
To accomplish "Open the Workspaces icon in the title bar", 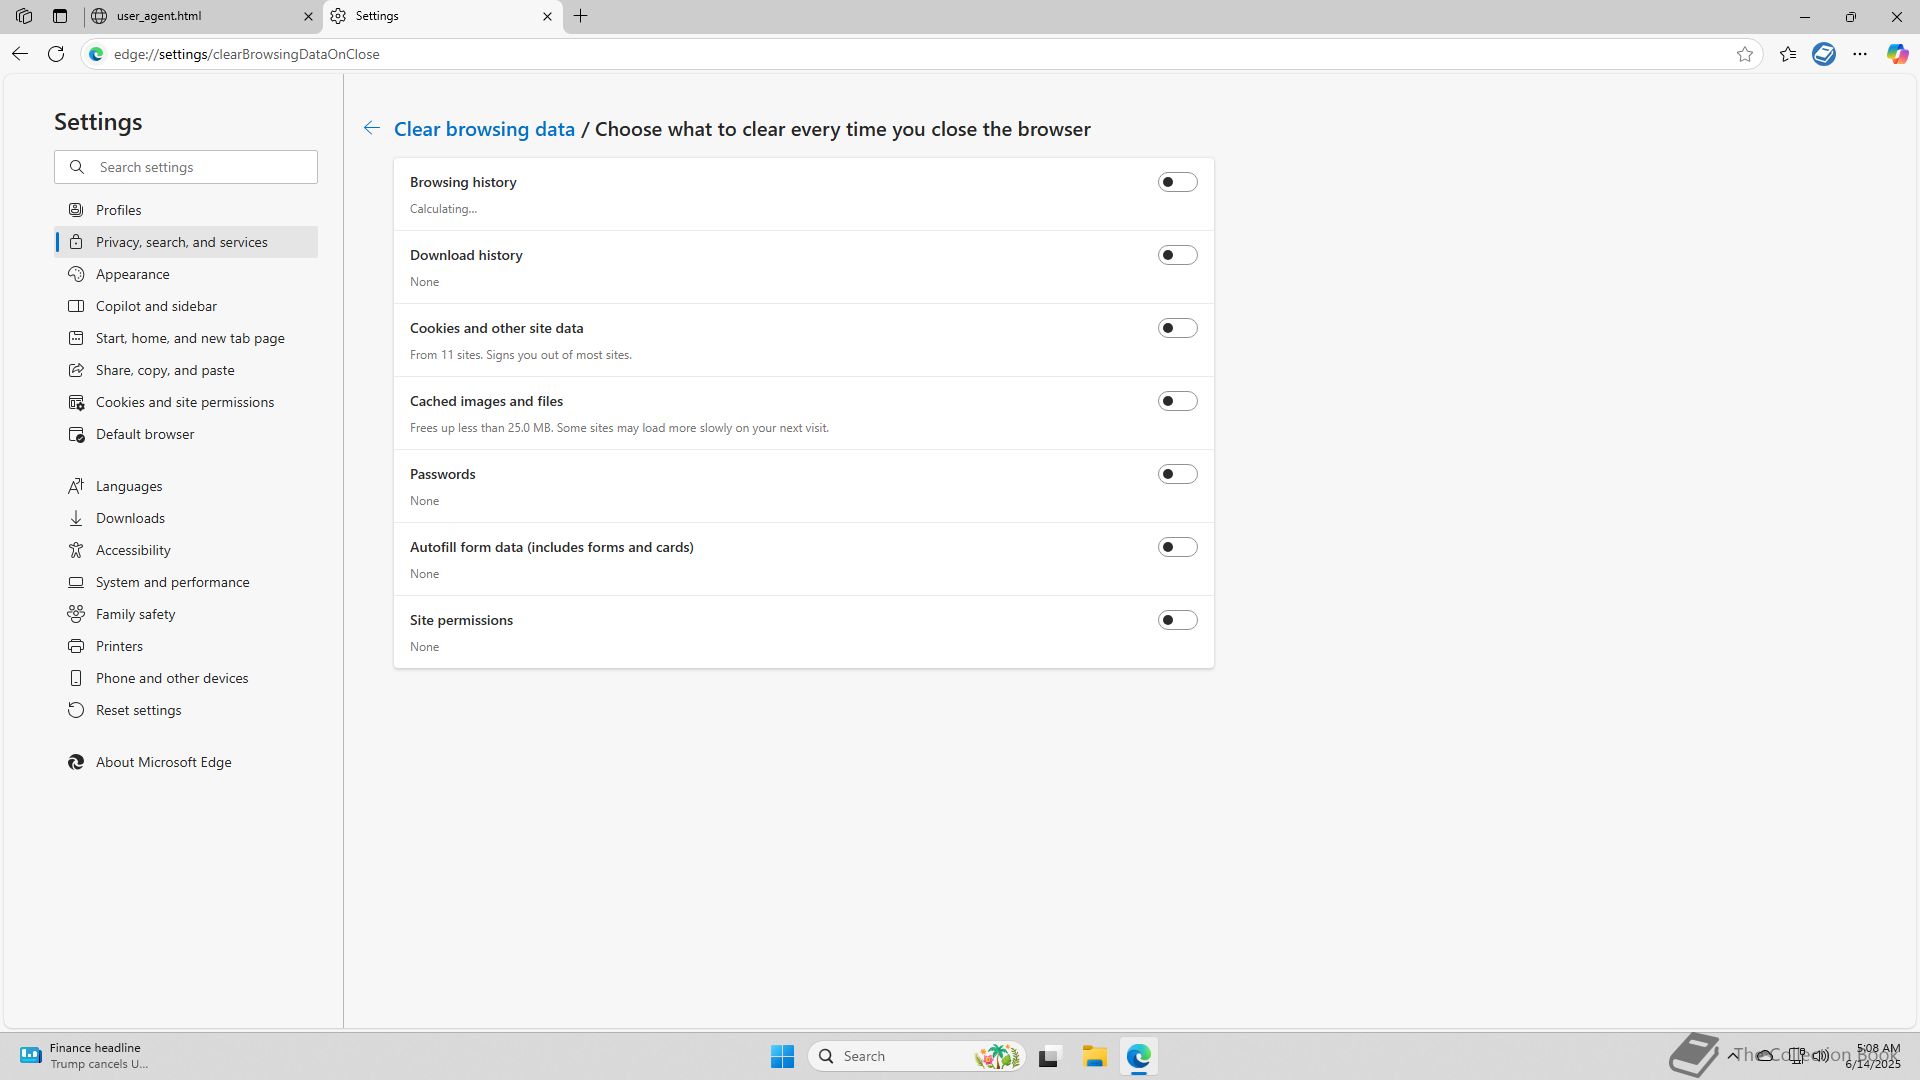I will (24, 16).
